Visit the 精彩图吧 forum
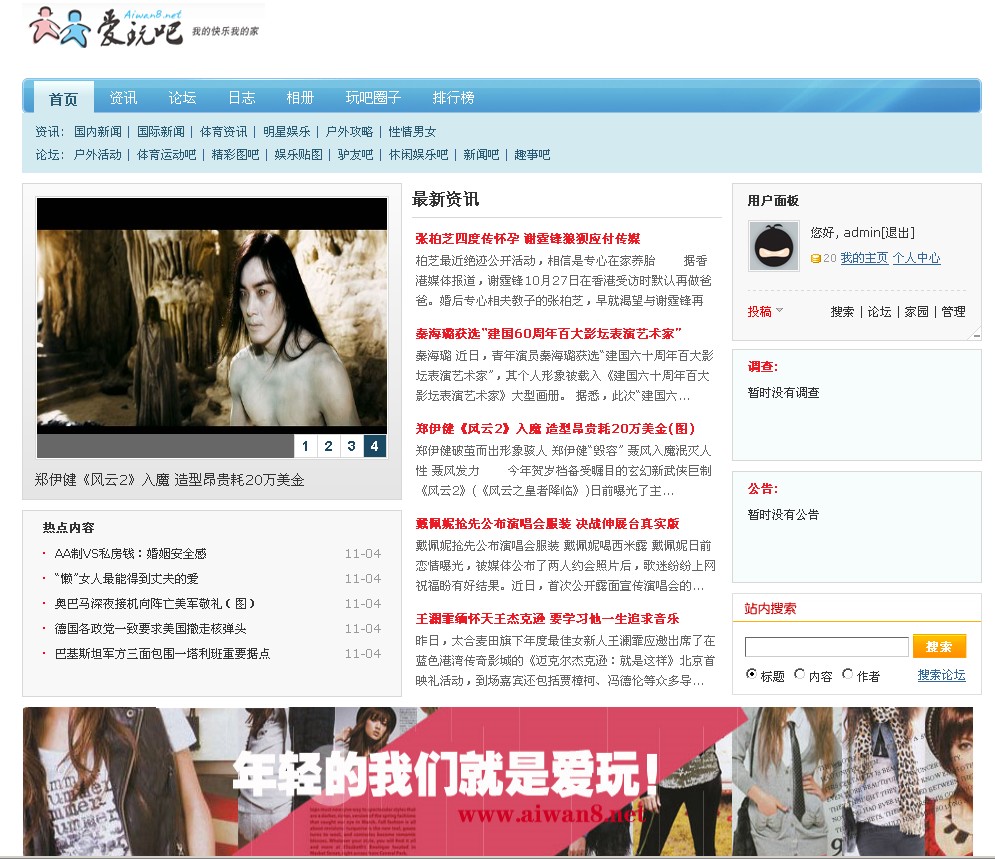 (235, 154)
